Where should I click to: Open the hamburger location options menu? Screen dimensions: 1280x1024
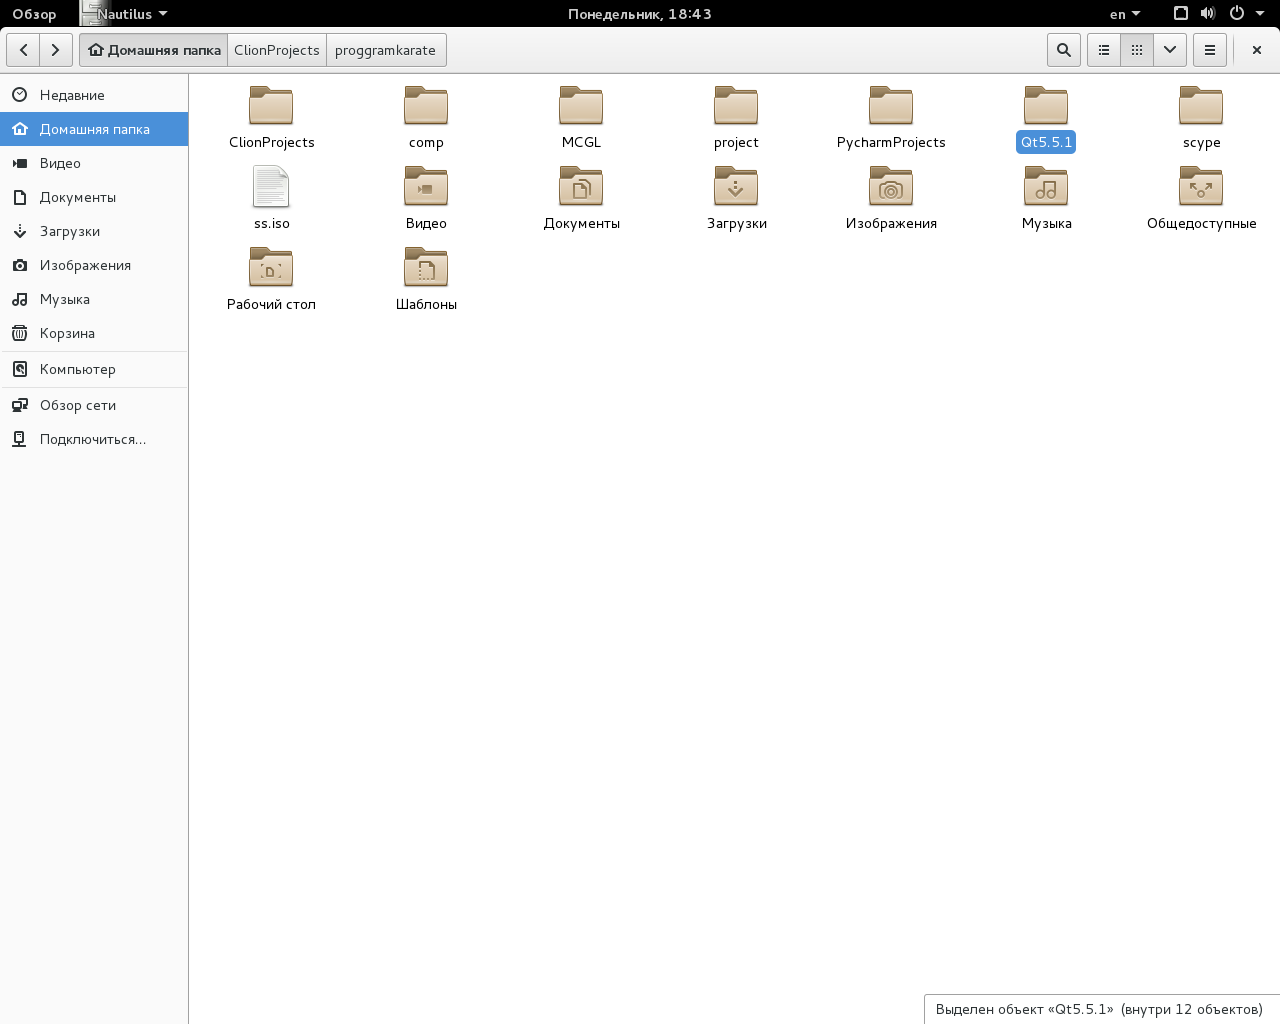point(1210,50)
